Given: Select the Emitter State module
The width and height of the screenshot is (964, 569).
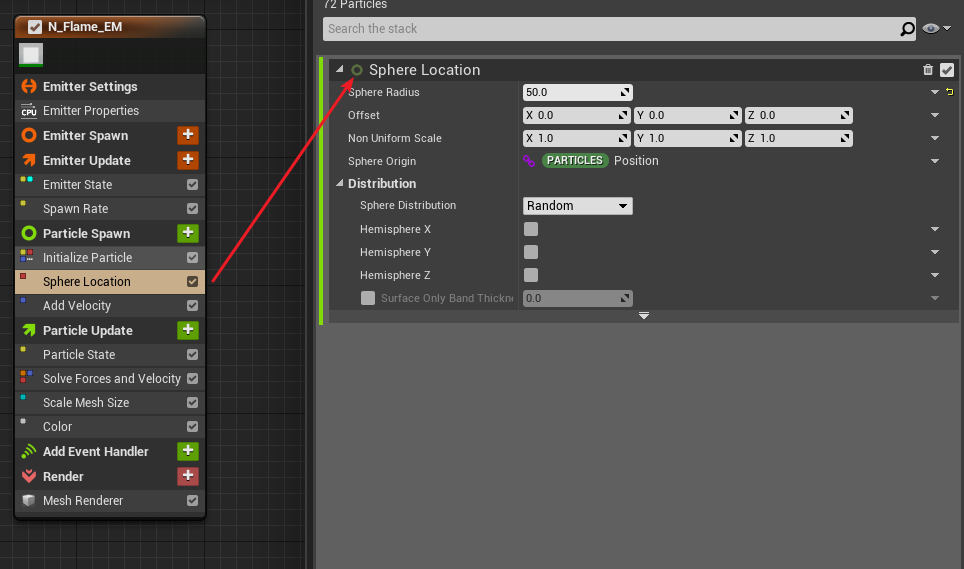Looking at the screenshot, I should pos(110,184).
